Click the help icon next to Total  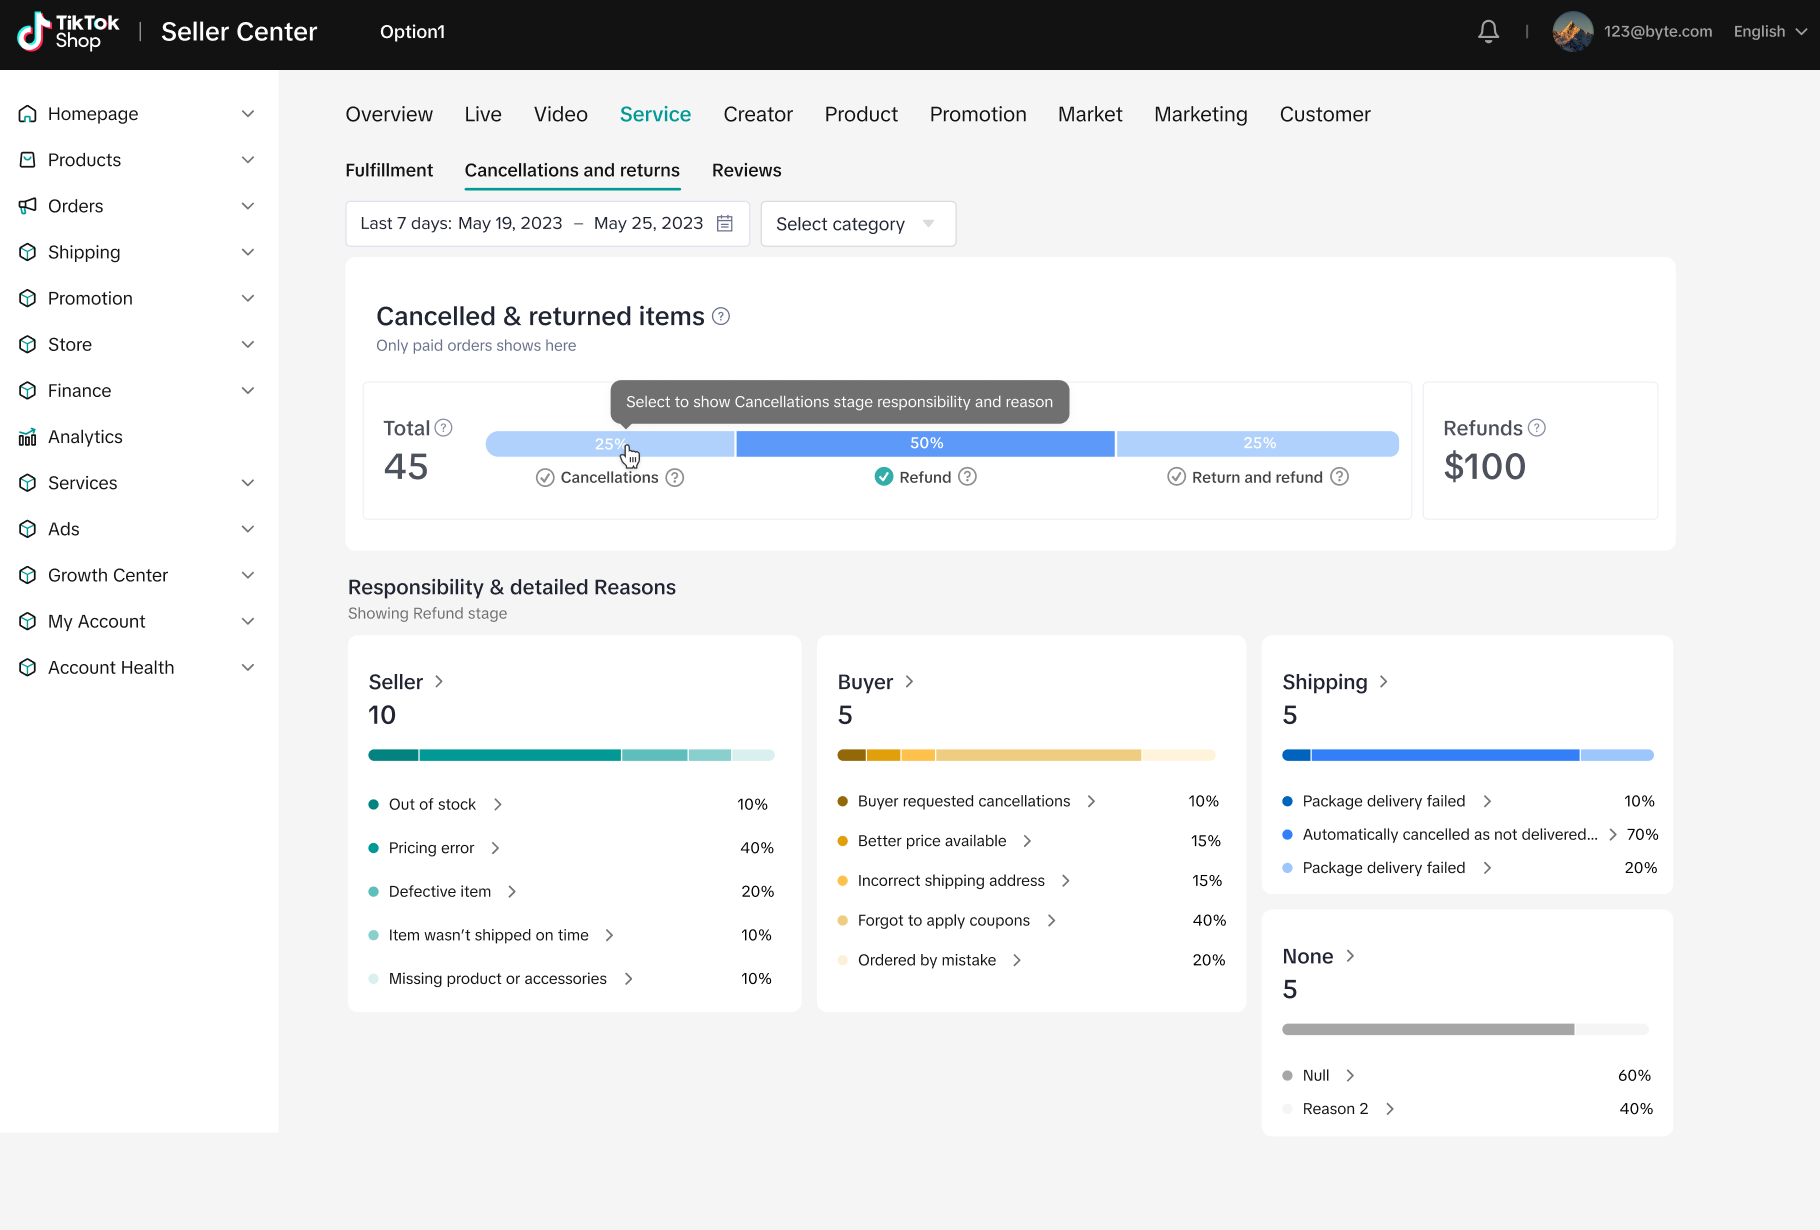pyautogui.click(x=444, y=428)
